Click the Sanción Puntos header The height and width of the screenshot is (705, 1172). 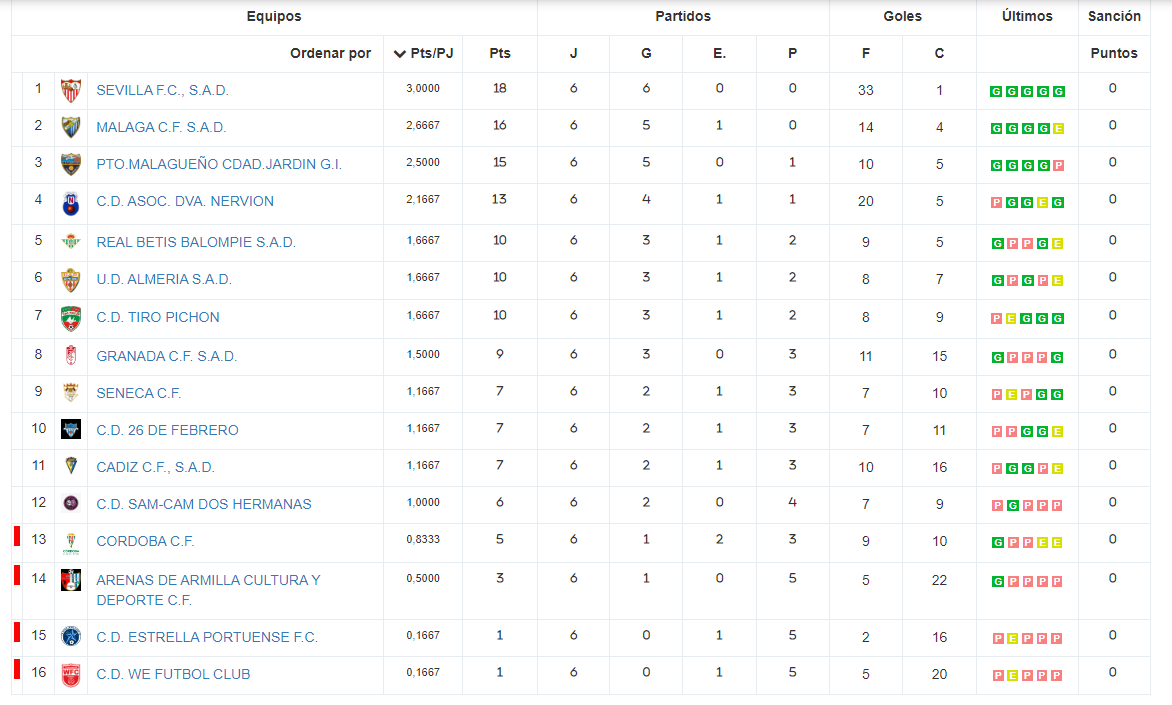click(x=1114, y=34)
